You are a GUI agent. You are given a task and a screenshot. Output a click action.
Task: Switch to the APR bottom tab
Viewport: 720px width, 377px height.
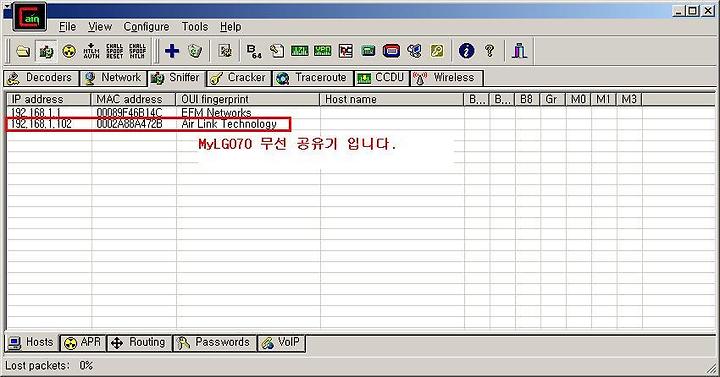(83, 343)
